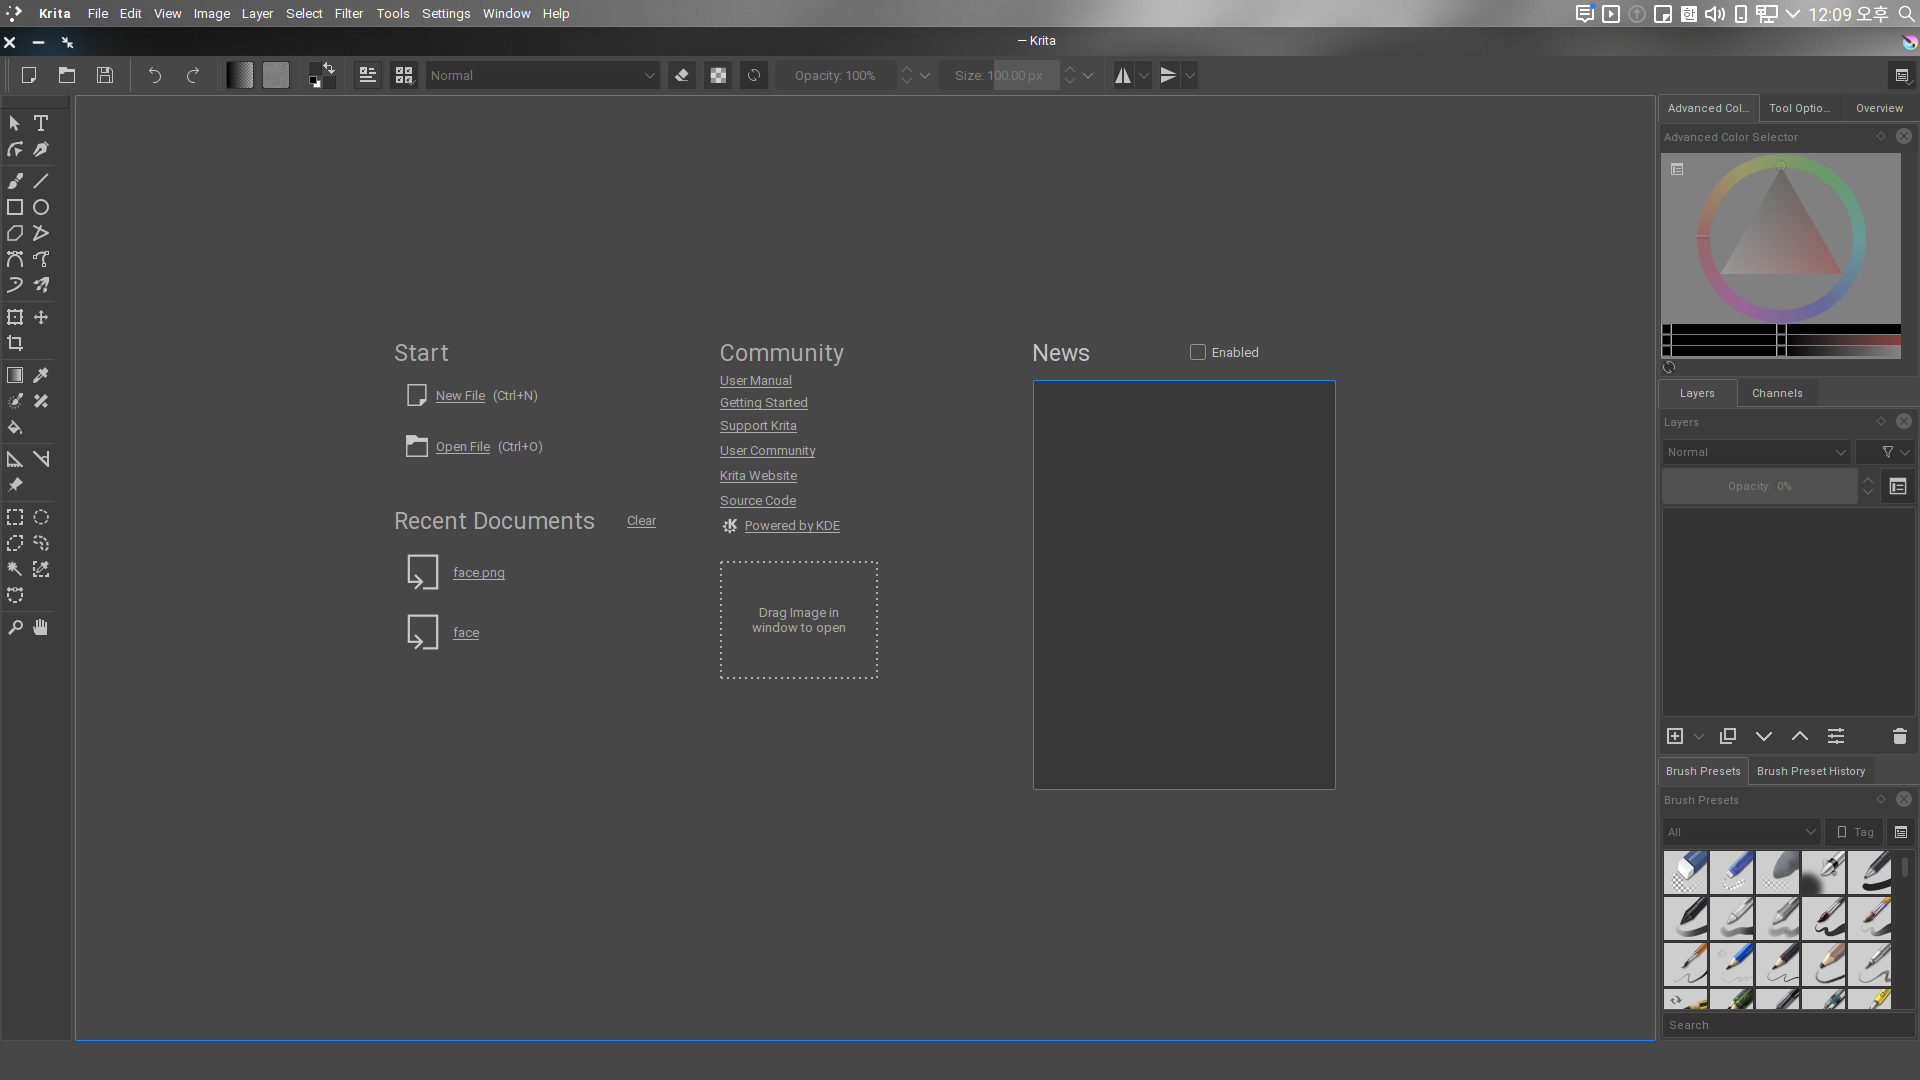This screenshot has height=1080, width=1920.
Task: Select the Pan hand tool
Action: click(41, 627)
